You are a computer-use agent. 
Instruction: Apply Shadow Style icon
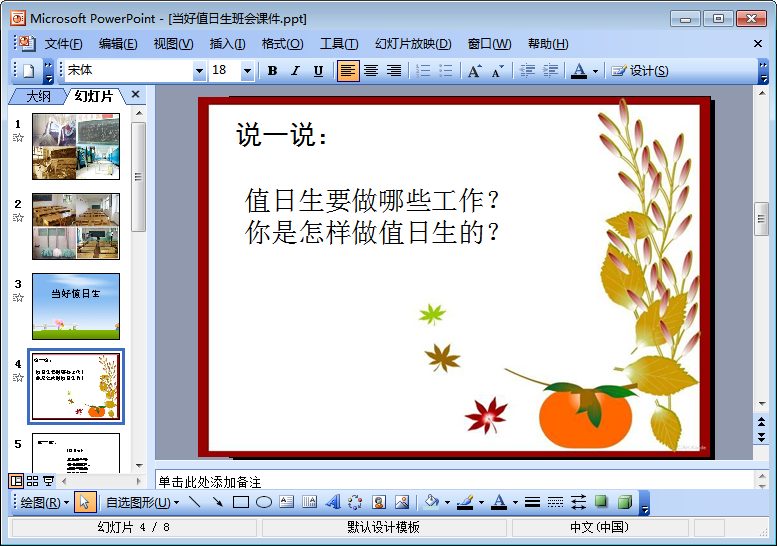[x=602, y=502]
